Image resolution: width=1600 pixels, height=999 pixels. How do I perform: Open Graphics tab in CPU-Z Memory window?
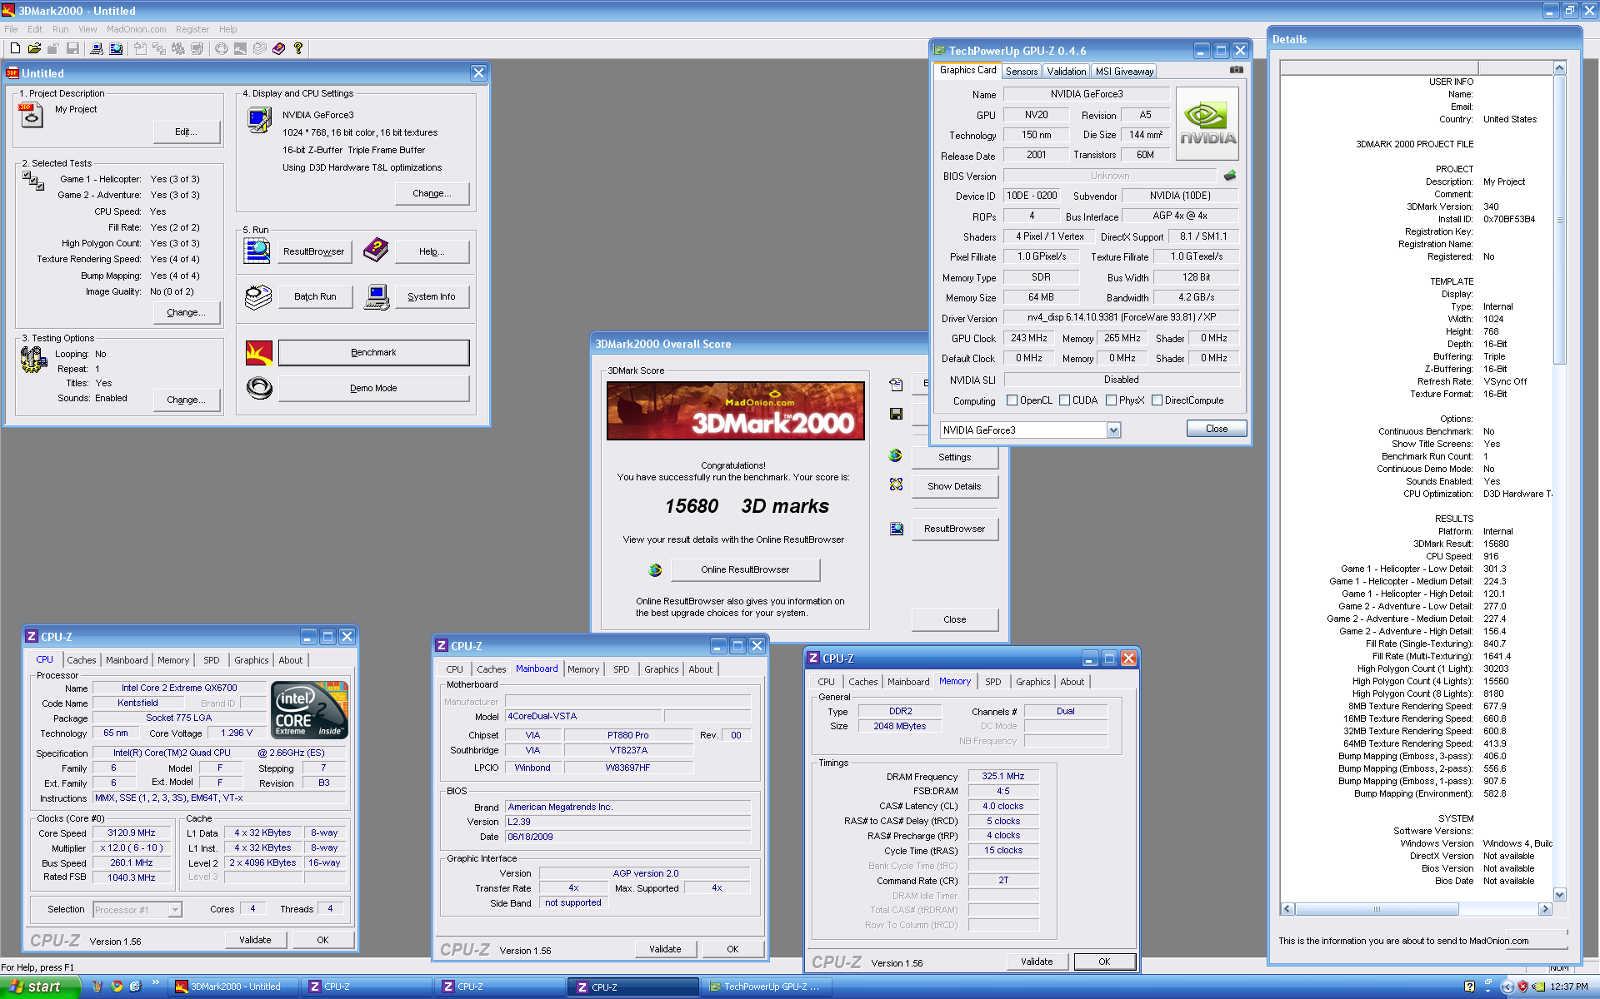[x=1033, y=682]
